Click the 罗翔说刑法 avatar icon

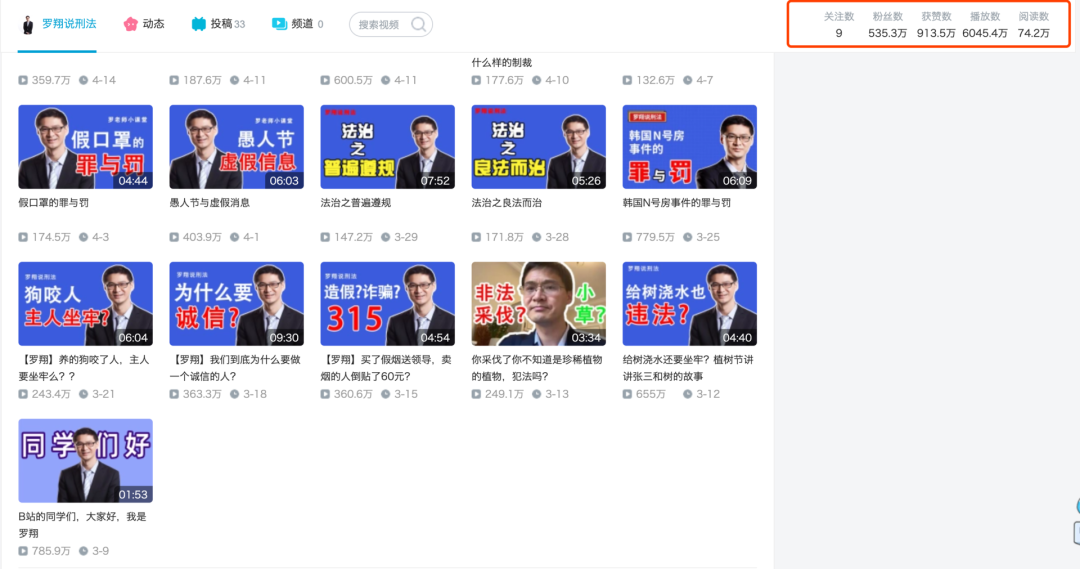pos(28,24)
